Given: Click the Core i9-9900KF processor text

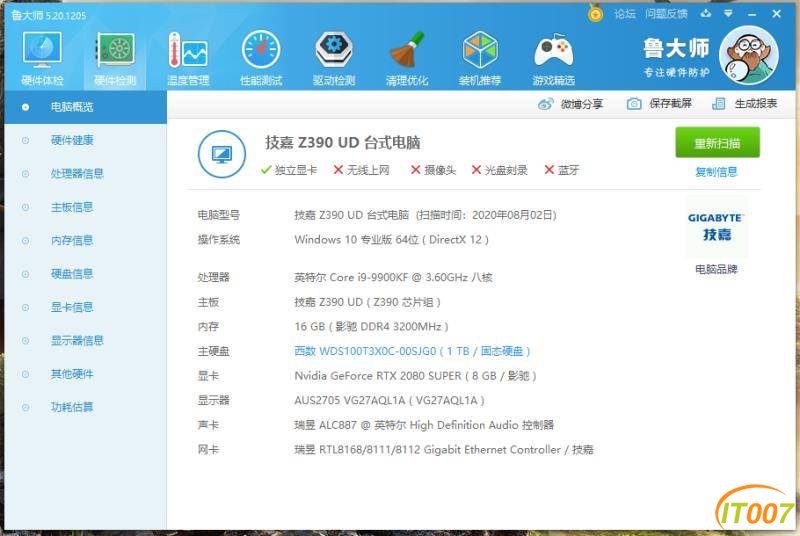Looking at the screenshot, I should click(x=393, y=277).
